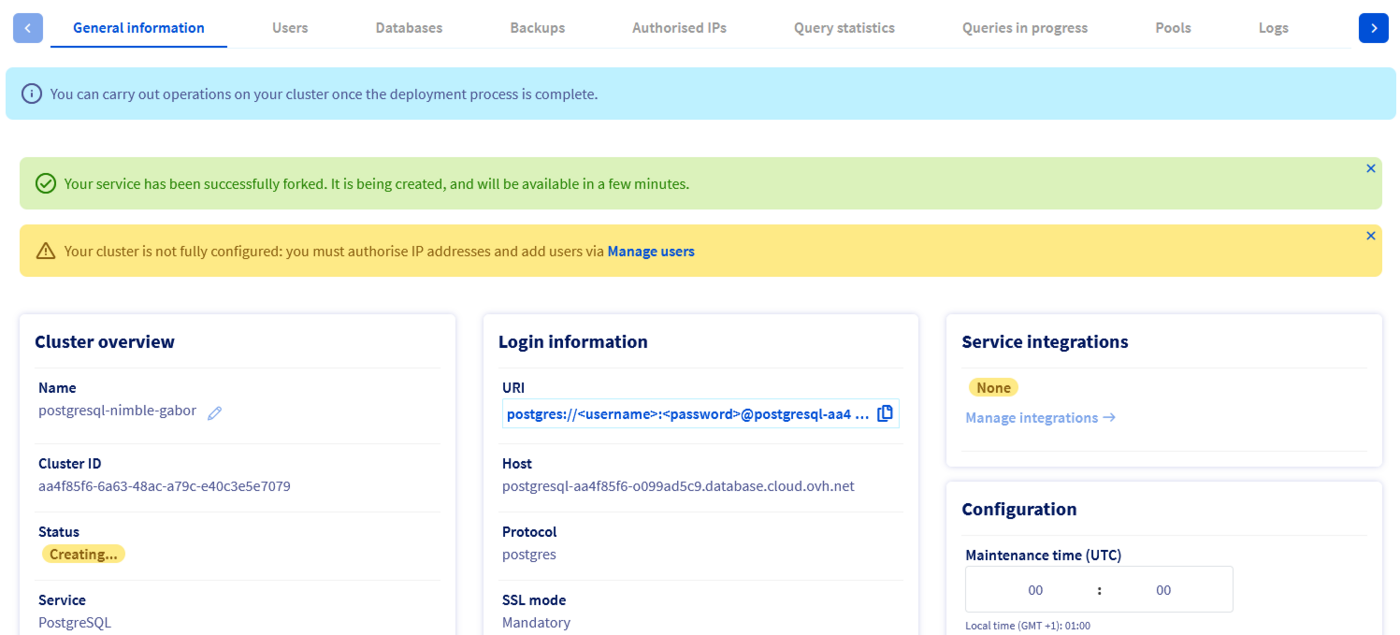
Task: Copy the URI with clipboard icon
Action: click(x=885, y=414)
